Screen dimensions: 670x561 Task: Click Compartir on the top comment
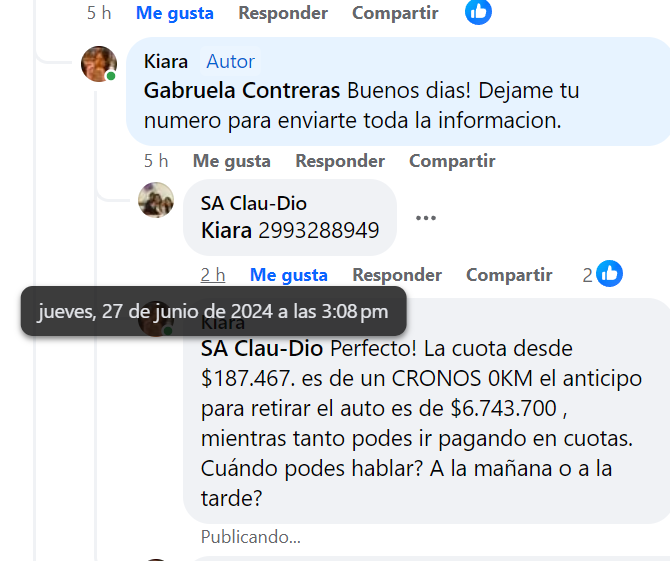(x=395, y=13)
